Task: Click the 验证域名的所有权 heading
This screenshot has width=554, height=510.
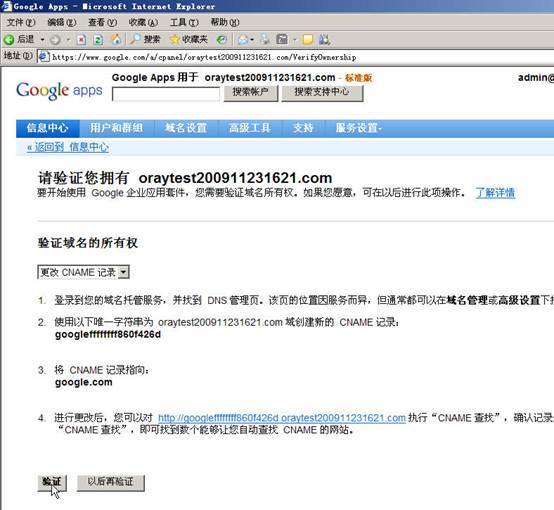Action: pyautogui.click(x=88, y=243)
